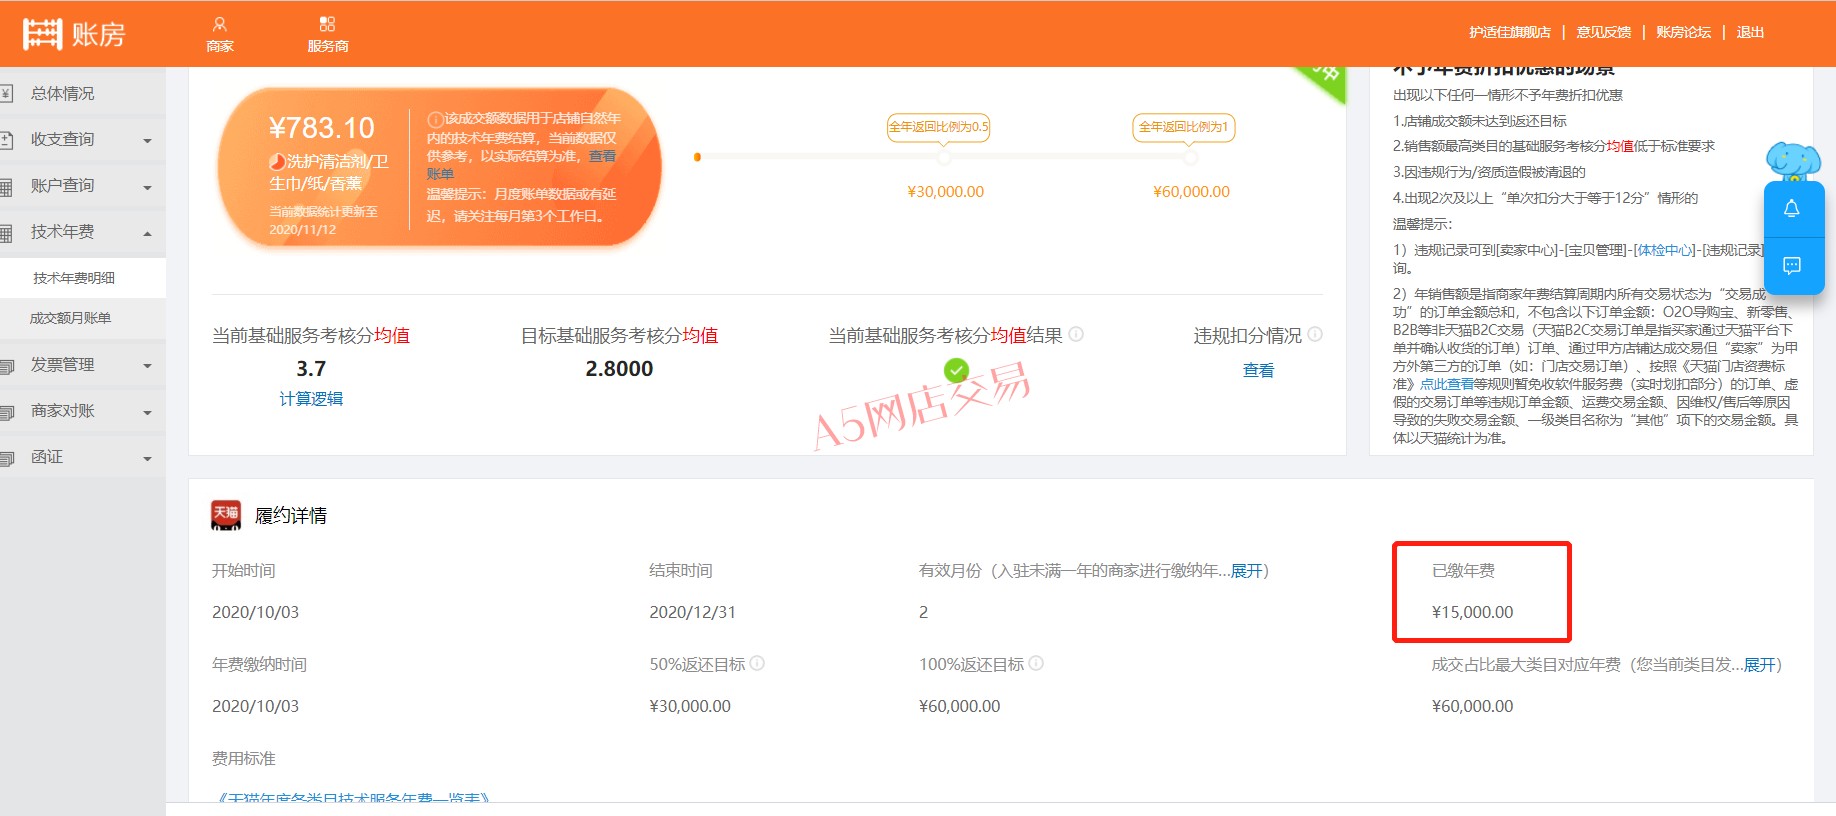This screenshot has width=1836, height=816.
Task: Open the chat message floating icon
Action: 1792,265
